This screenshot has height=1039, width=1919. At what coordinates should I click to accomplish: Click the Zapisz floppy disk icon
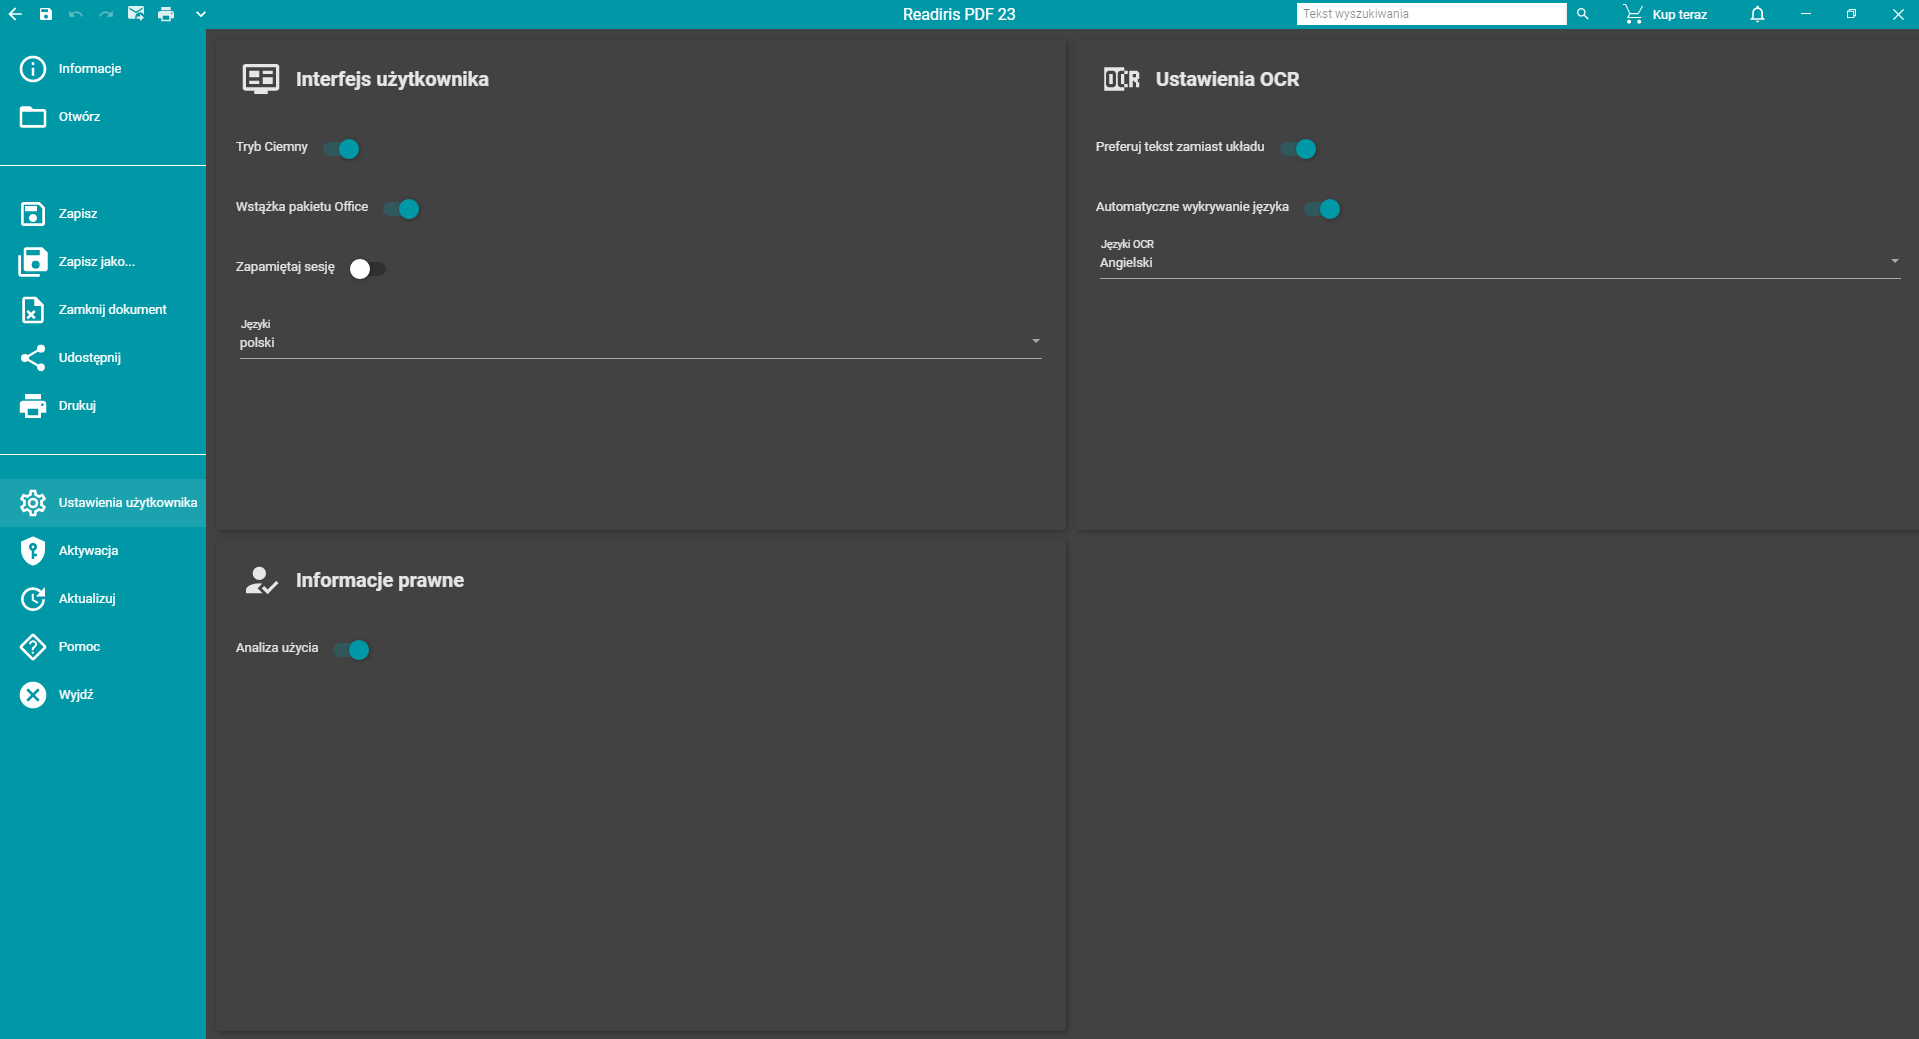(33, 214)
